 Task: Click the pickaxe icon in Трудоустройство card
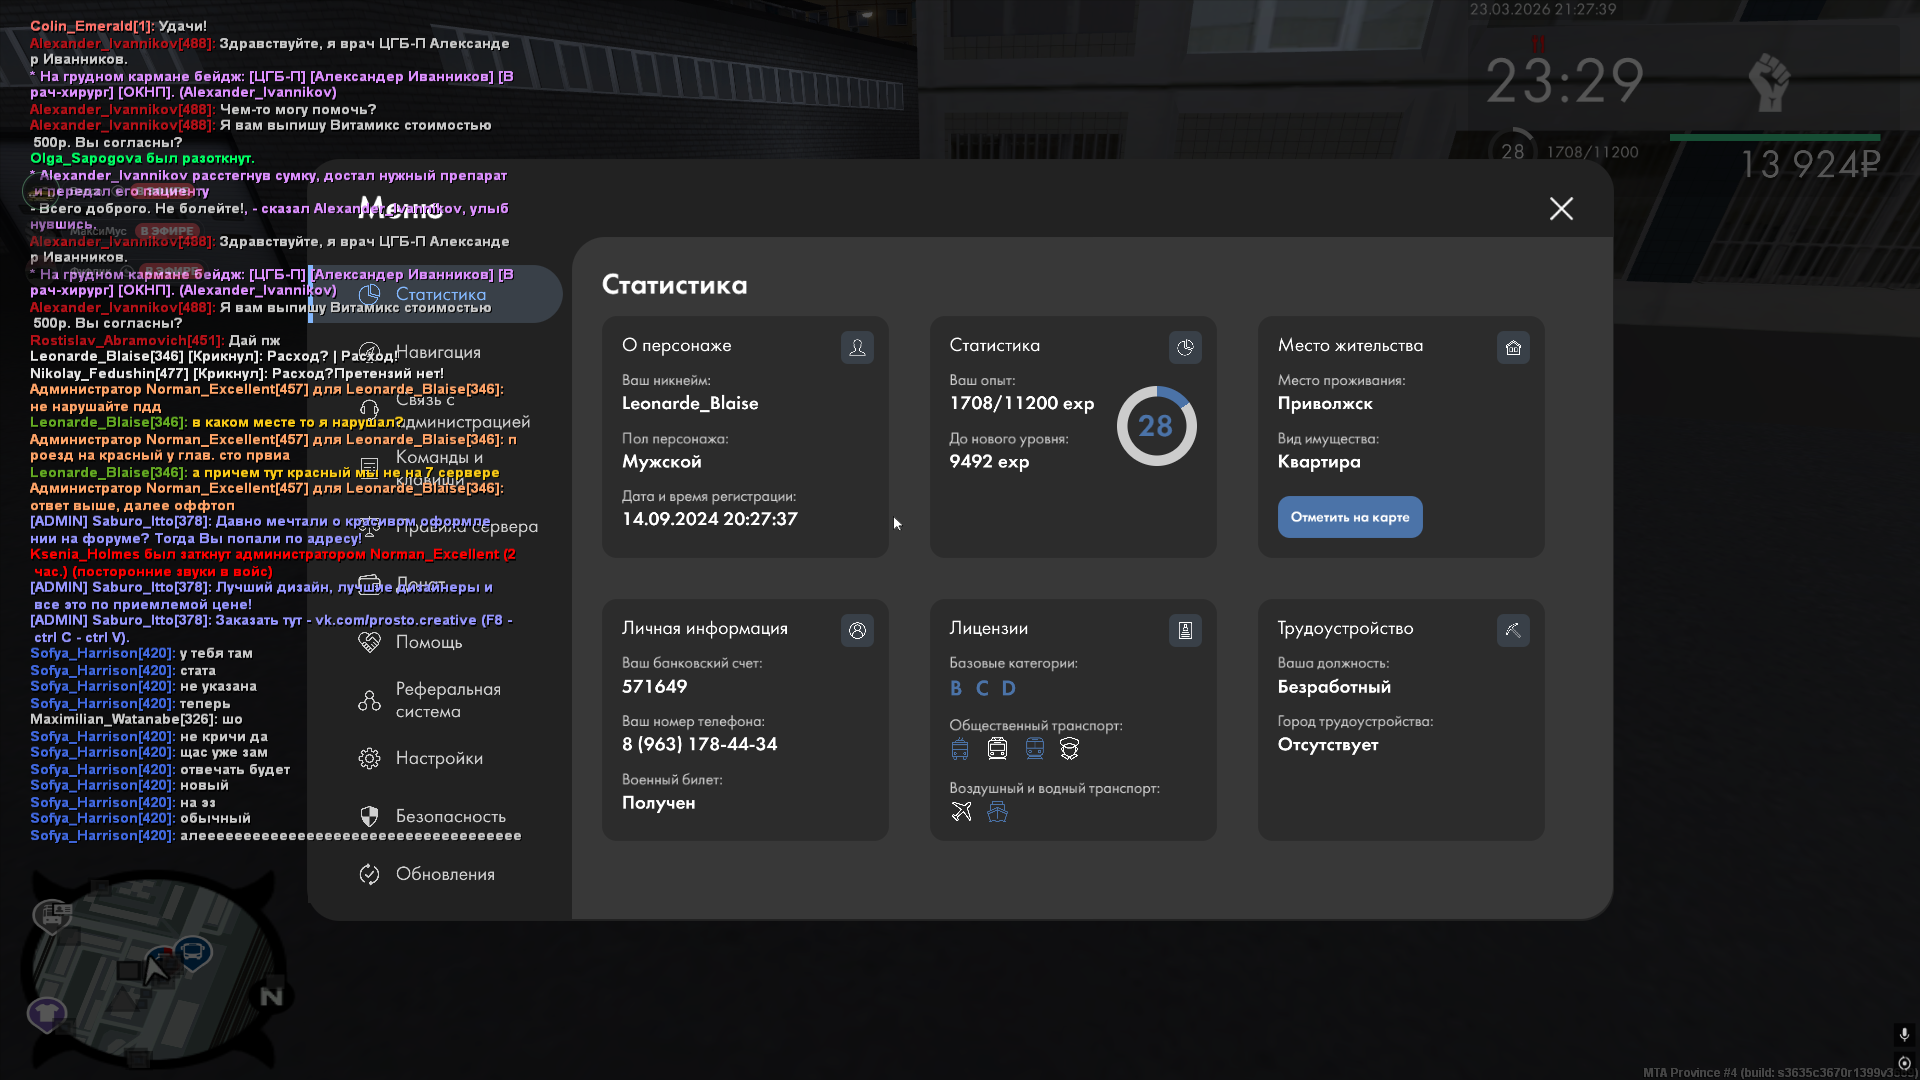pyautogui.click(x=1513, y=631)
